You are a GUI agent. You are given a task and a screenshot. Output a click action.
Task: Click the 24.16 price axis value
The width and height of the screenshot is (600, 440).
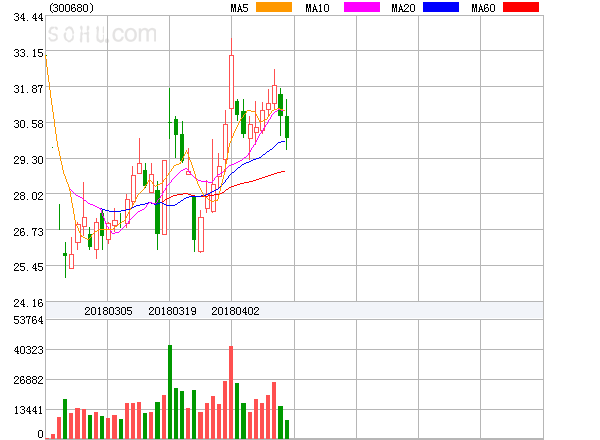coord(28,303)
